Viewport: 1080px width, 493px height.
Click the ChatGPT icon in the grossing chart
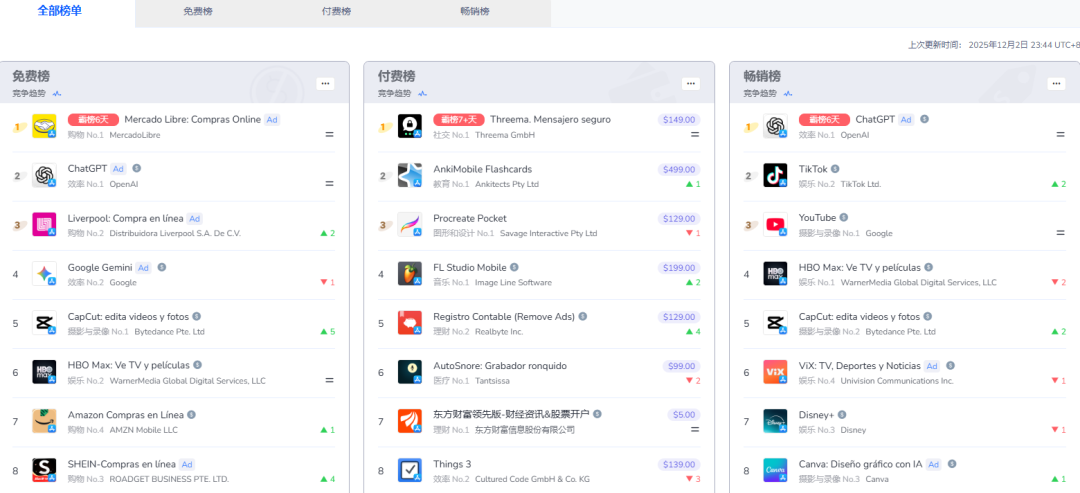click(x=776, y=126)
